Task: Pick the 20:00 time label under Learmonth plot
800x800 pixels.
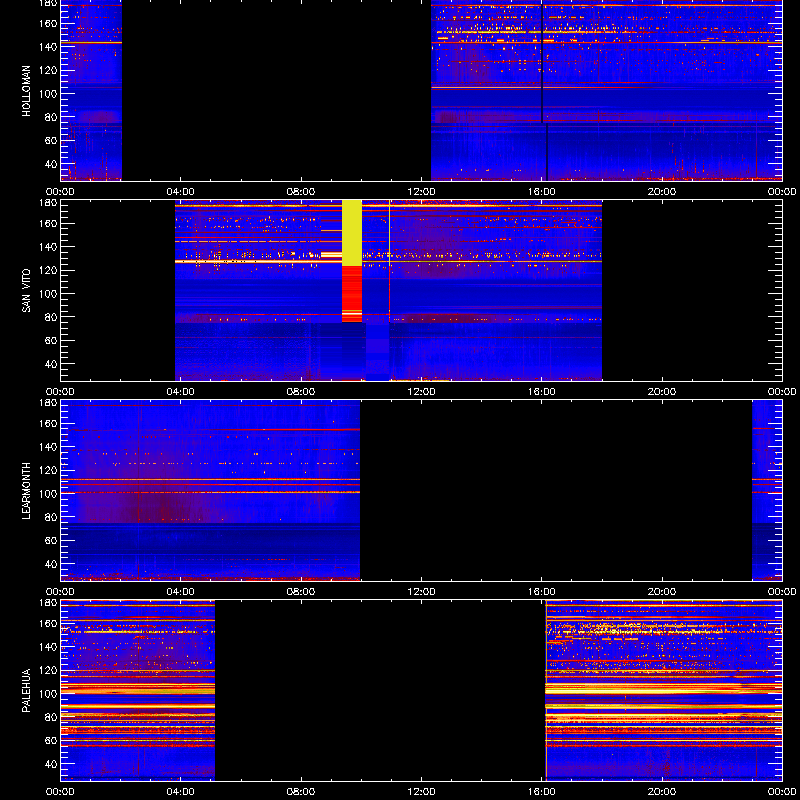Action: tap(662, 592)
